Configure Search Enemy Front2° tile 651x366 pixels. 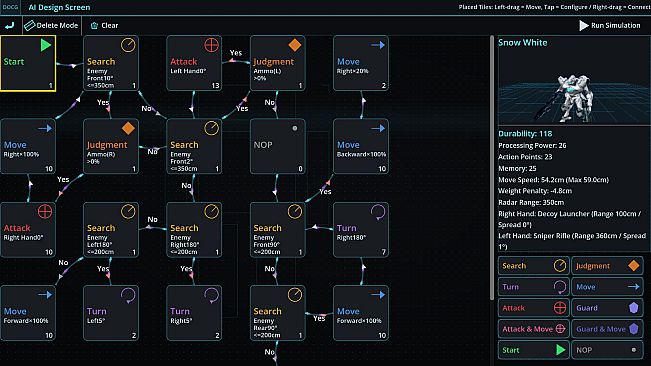(x=194, y=146)
